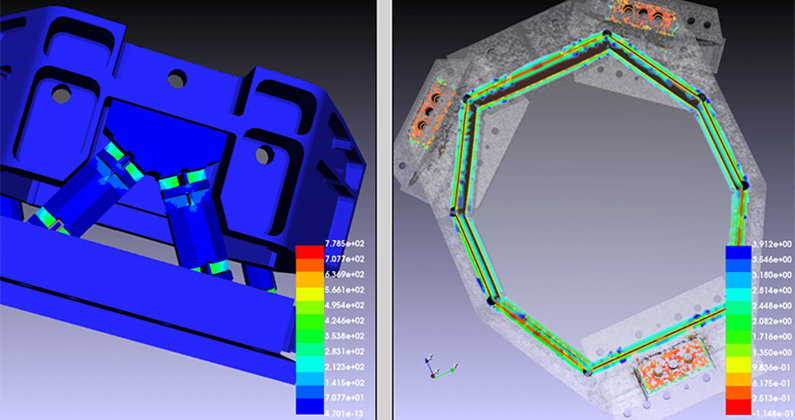Click the orange contact patch at top of ring
Image resolution: width=795 pixels, height=420 pixels.
[642, 15]
